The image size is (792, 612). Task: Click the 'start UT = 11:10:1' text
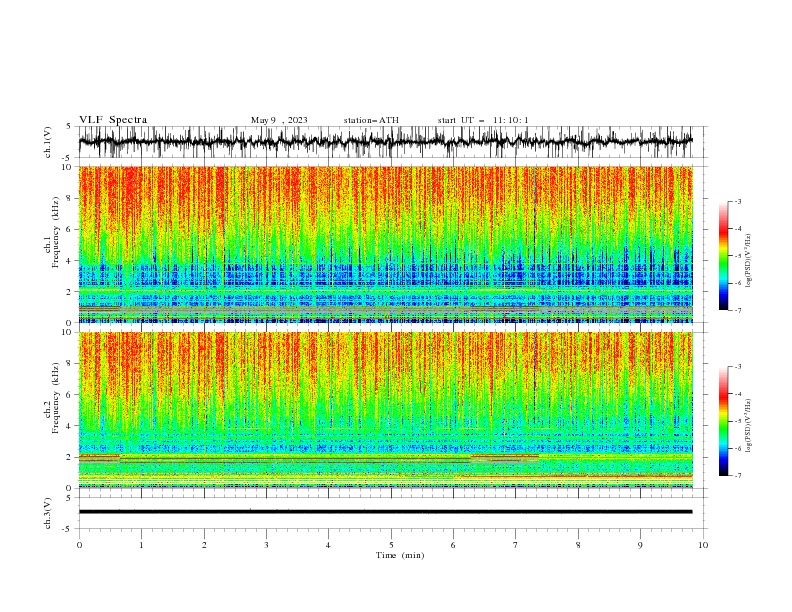pyautogui.click(x=483, y=120)
